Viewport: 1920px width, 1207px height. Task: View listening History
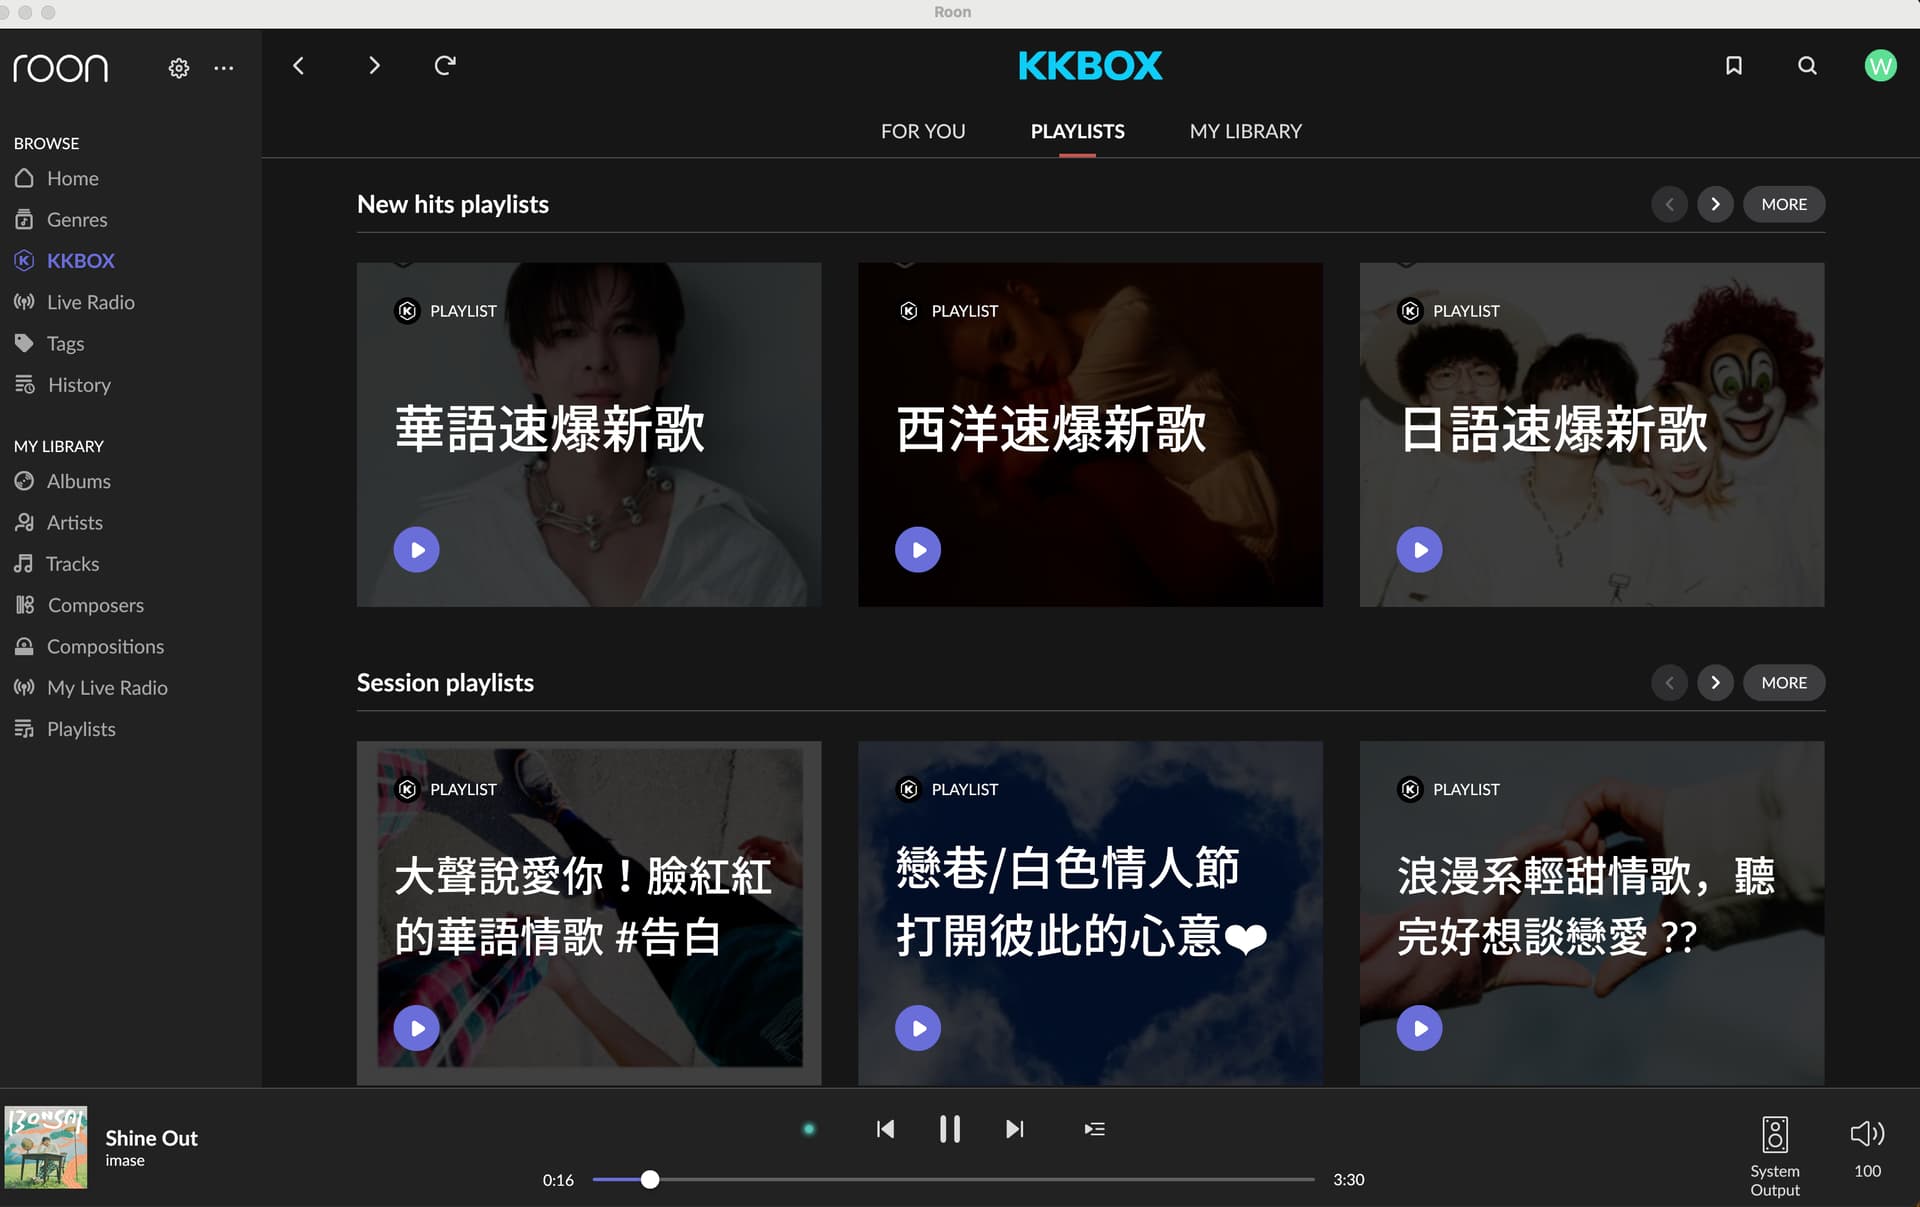[80, 384]
